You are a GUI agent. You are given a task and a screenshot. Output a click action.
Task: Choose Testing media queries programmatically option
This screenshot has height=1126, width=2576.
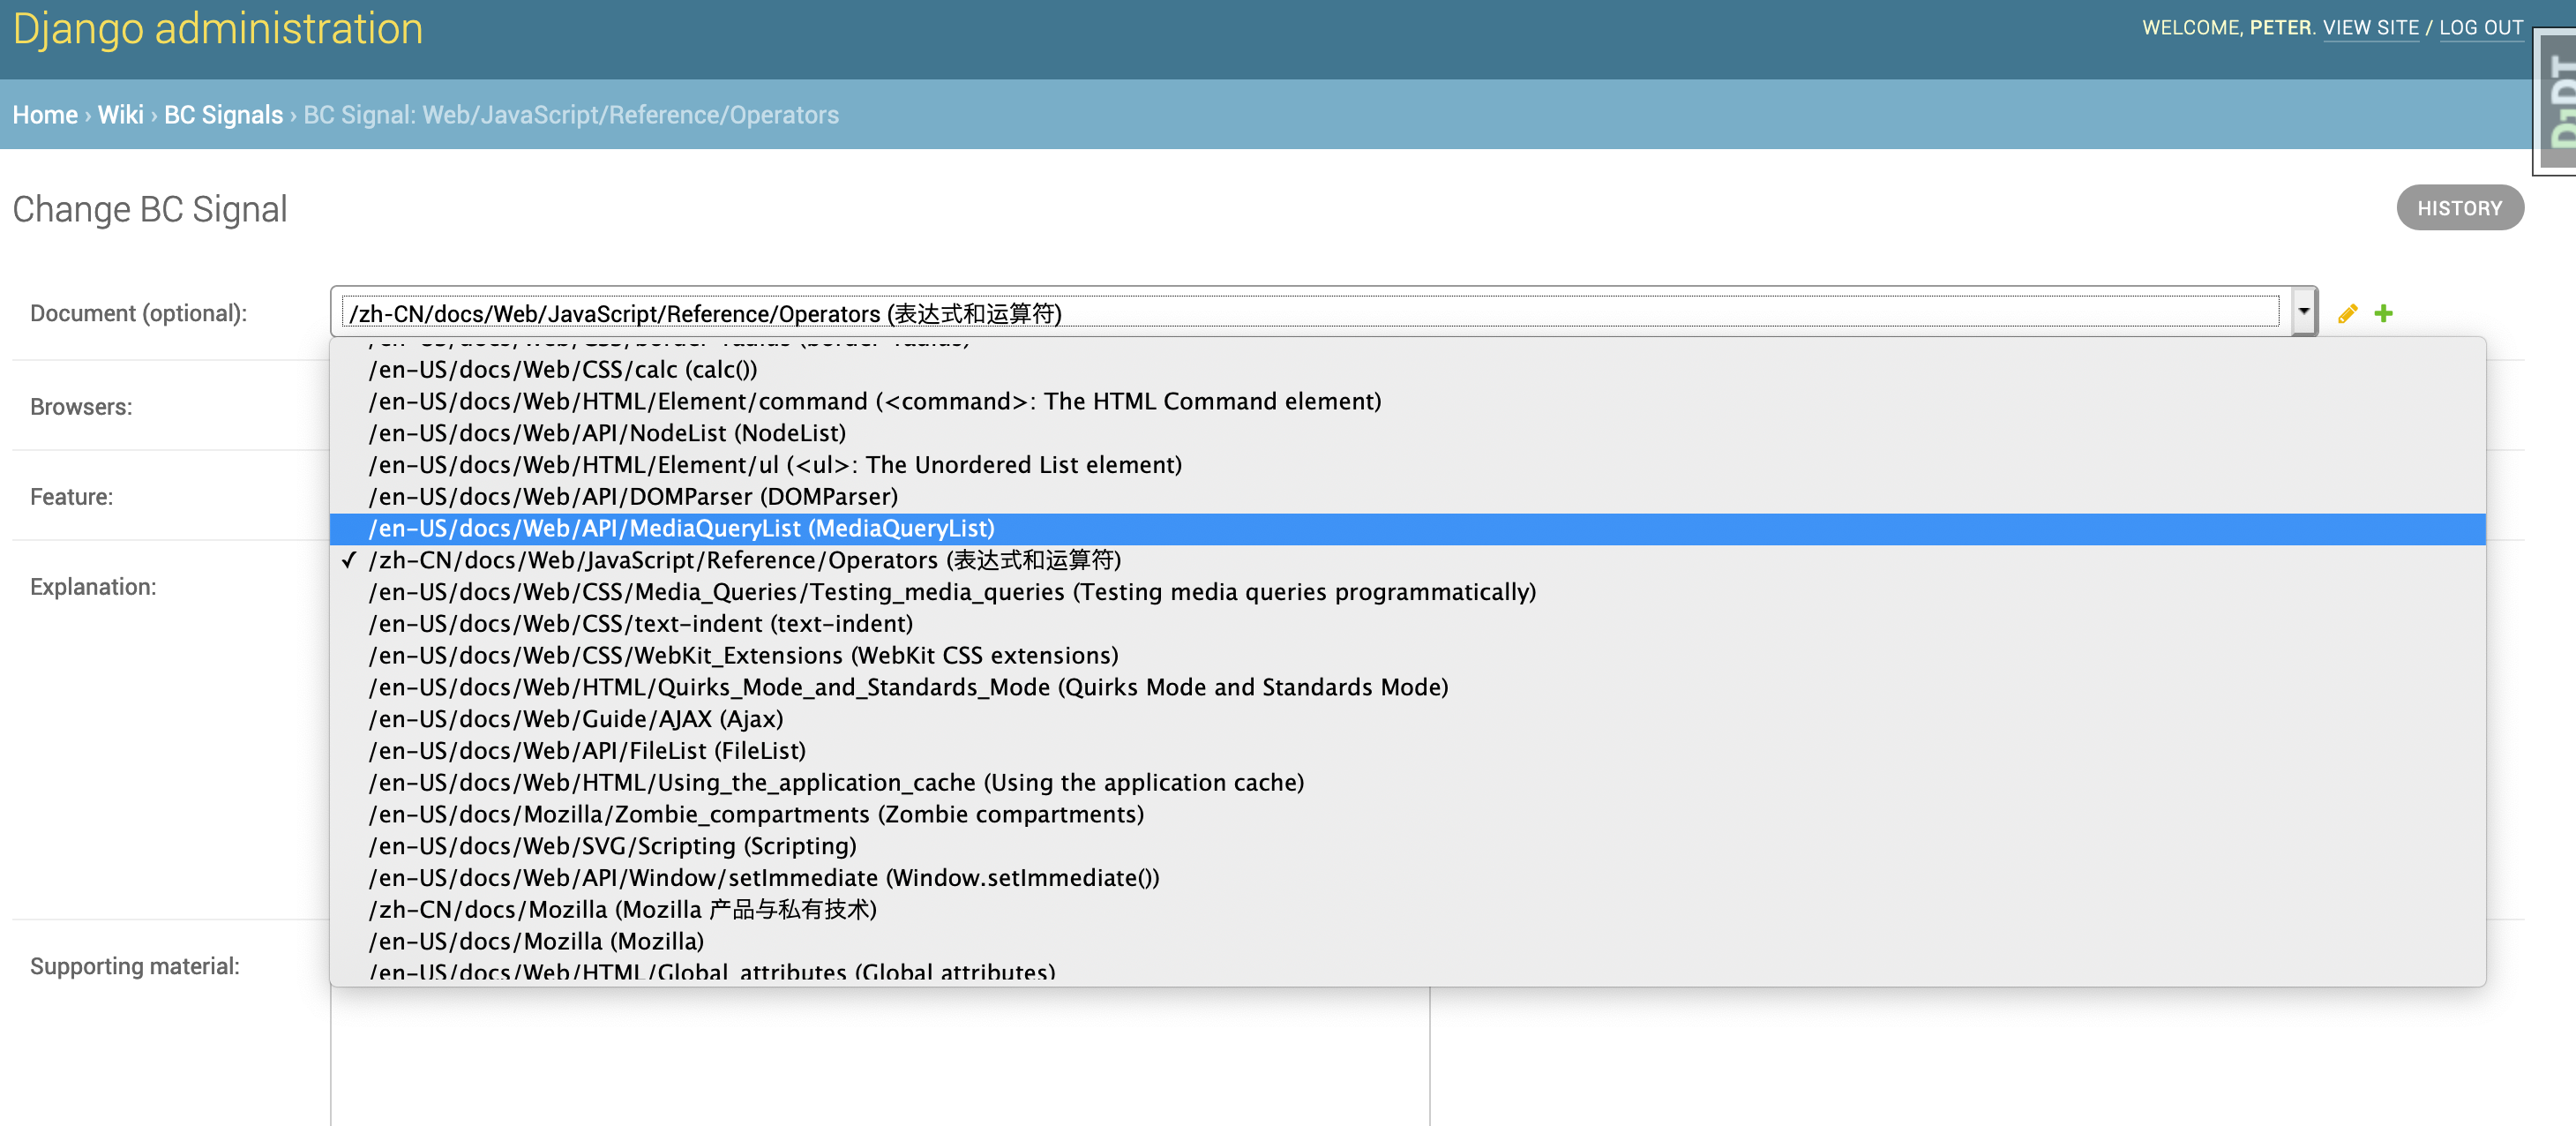pyautogui.click(x=1407, y=592)
